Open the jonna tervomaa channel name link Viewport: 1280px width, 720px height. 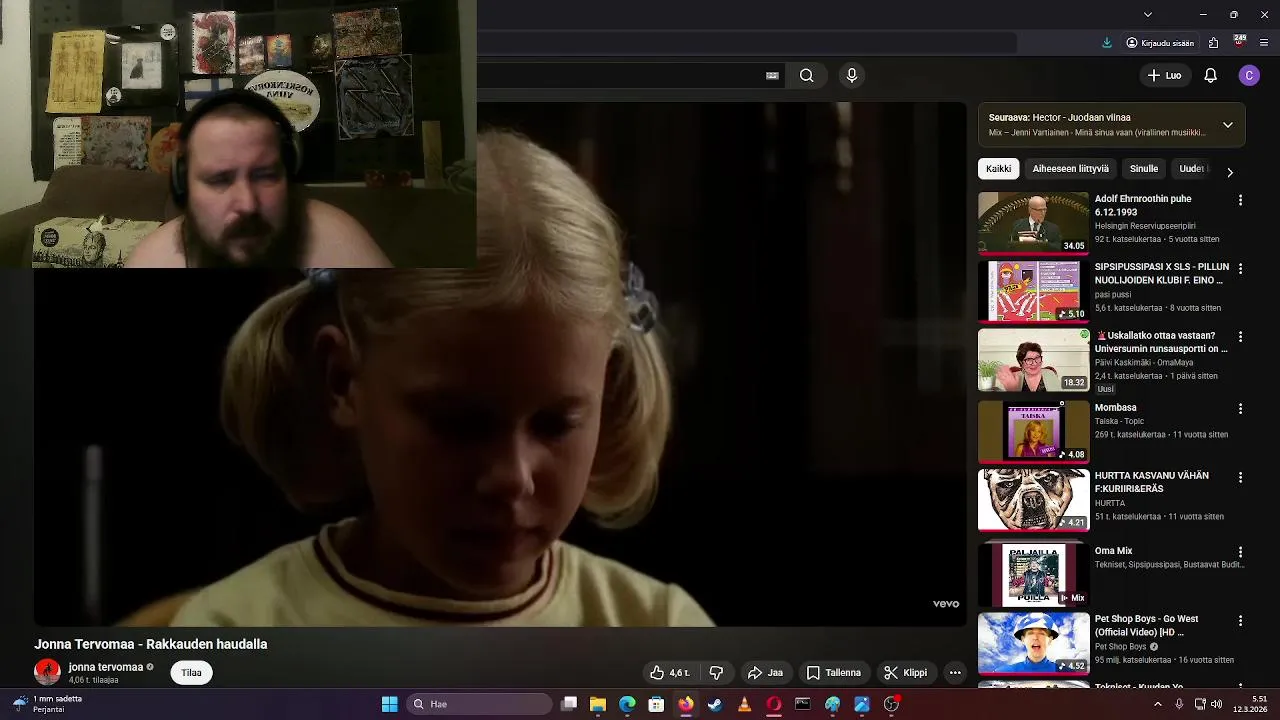click(105, 667)
